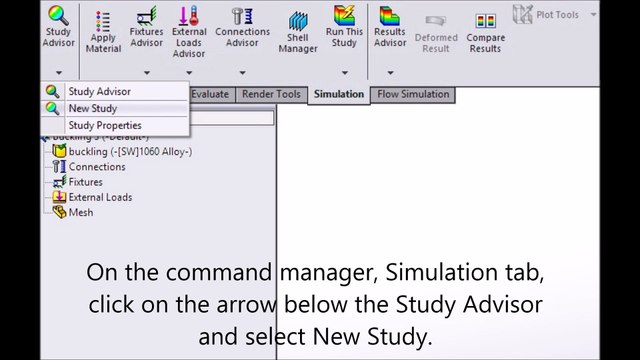Viewport: 640px width, 360px height.
Task: Select Study Properties menu entry
Action: (115, 125)
